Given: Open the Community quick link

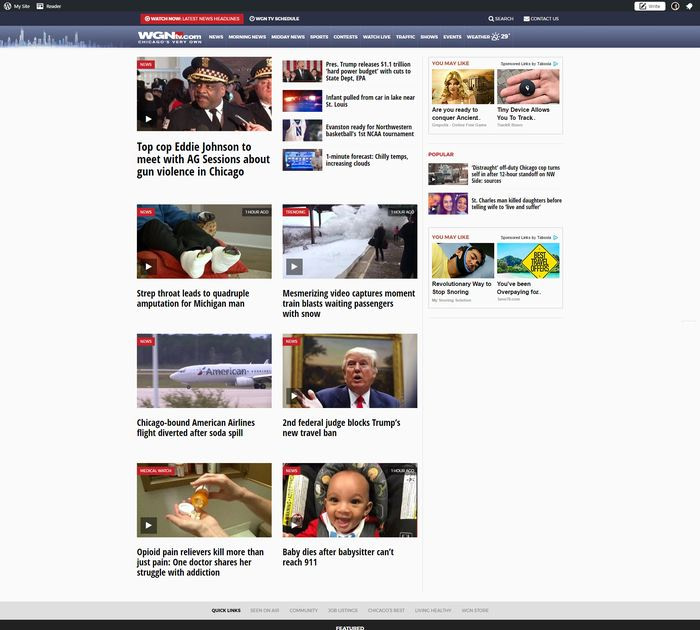Looking at the screenshot, I should (304, 610).
